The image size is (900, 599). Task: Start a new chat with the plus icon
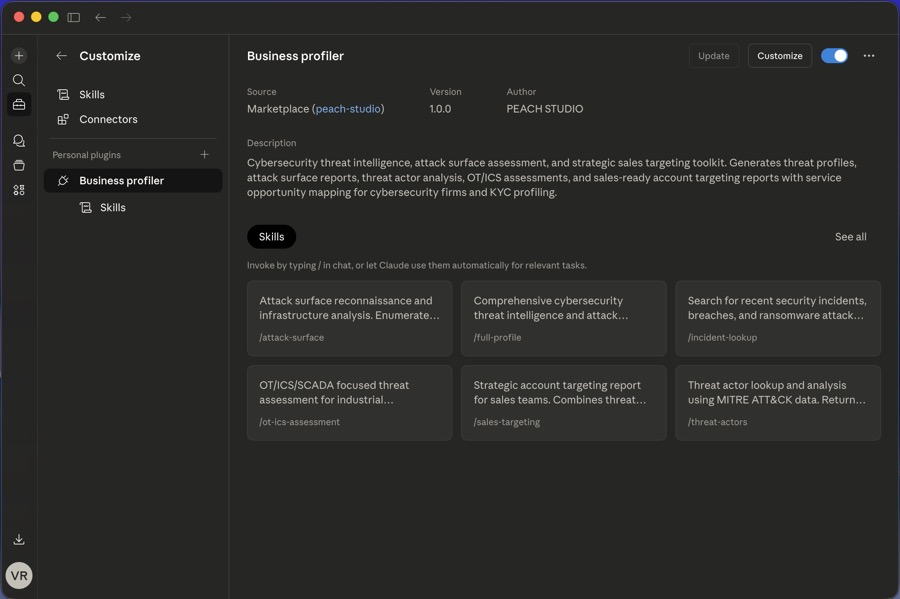(x=18, y=55)
